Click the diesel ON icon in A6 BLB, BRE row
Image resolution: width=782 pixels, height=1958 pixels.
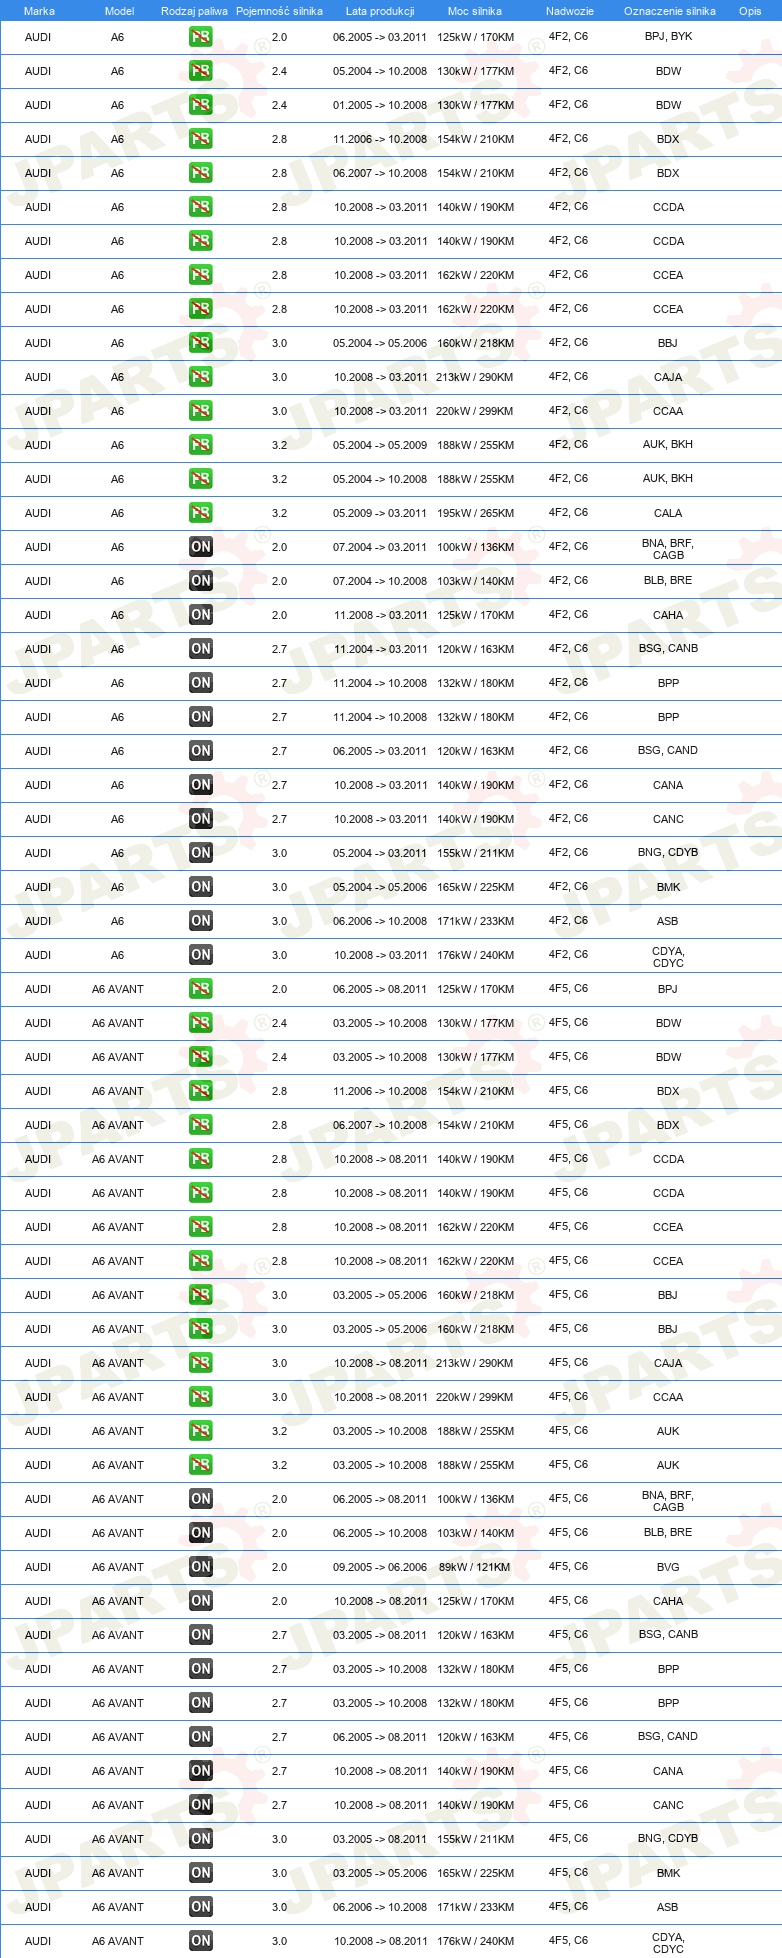pos(201,581)
